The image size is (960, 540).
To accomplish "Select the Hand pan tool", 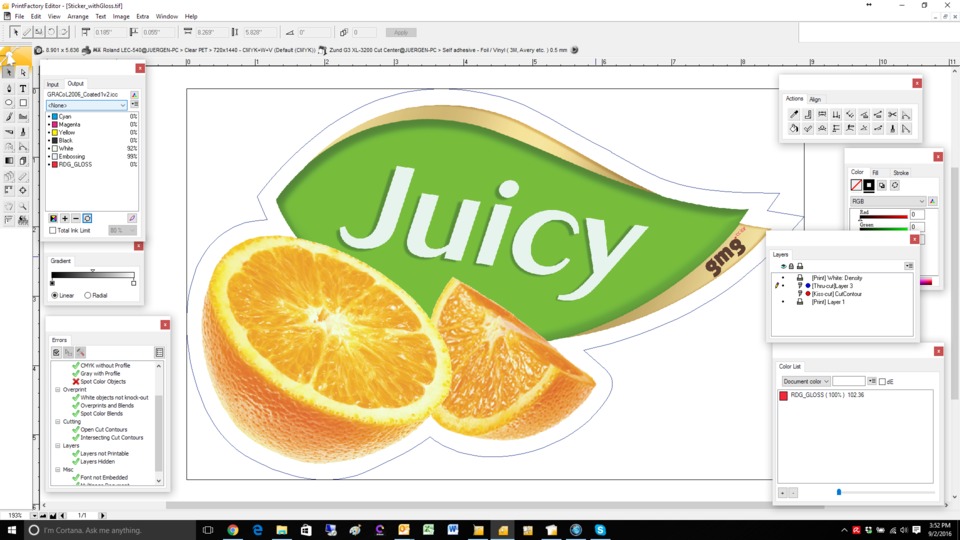I will click(x=9, y=206).
